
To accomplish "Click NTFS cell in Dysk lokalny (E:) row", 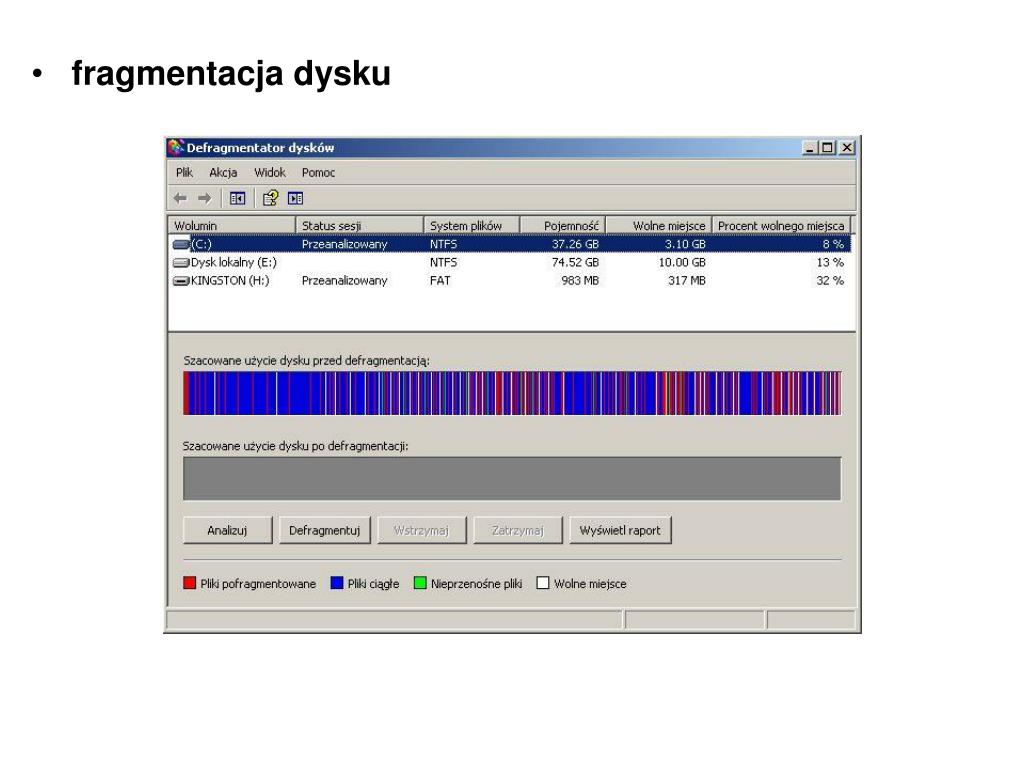I will pyautogui.click(x=443, y=263).
